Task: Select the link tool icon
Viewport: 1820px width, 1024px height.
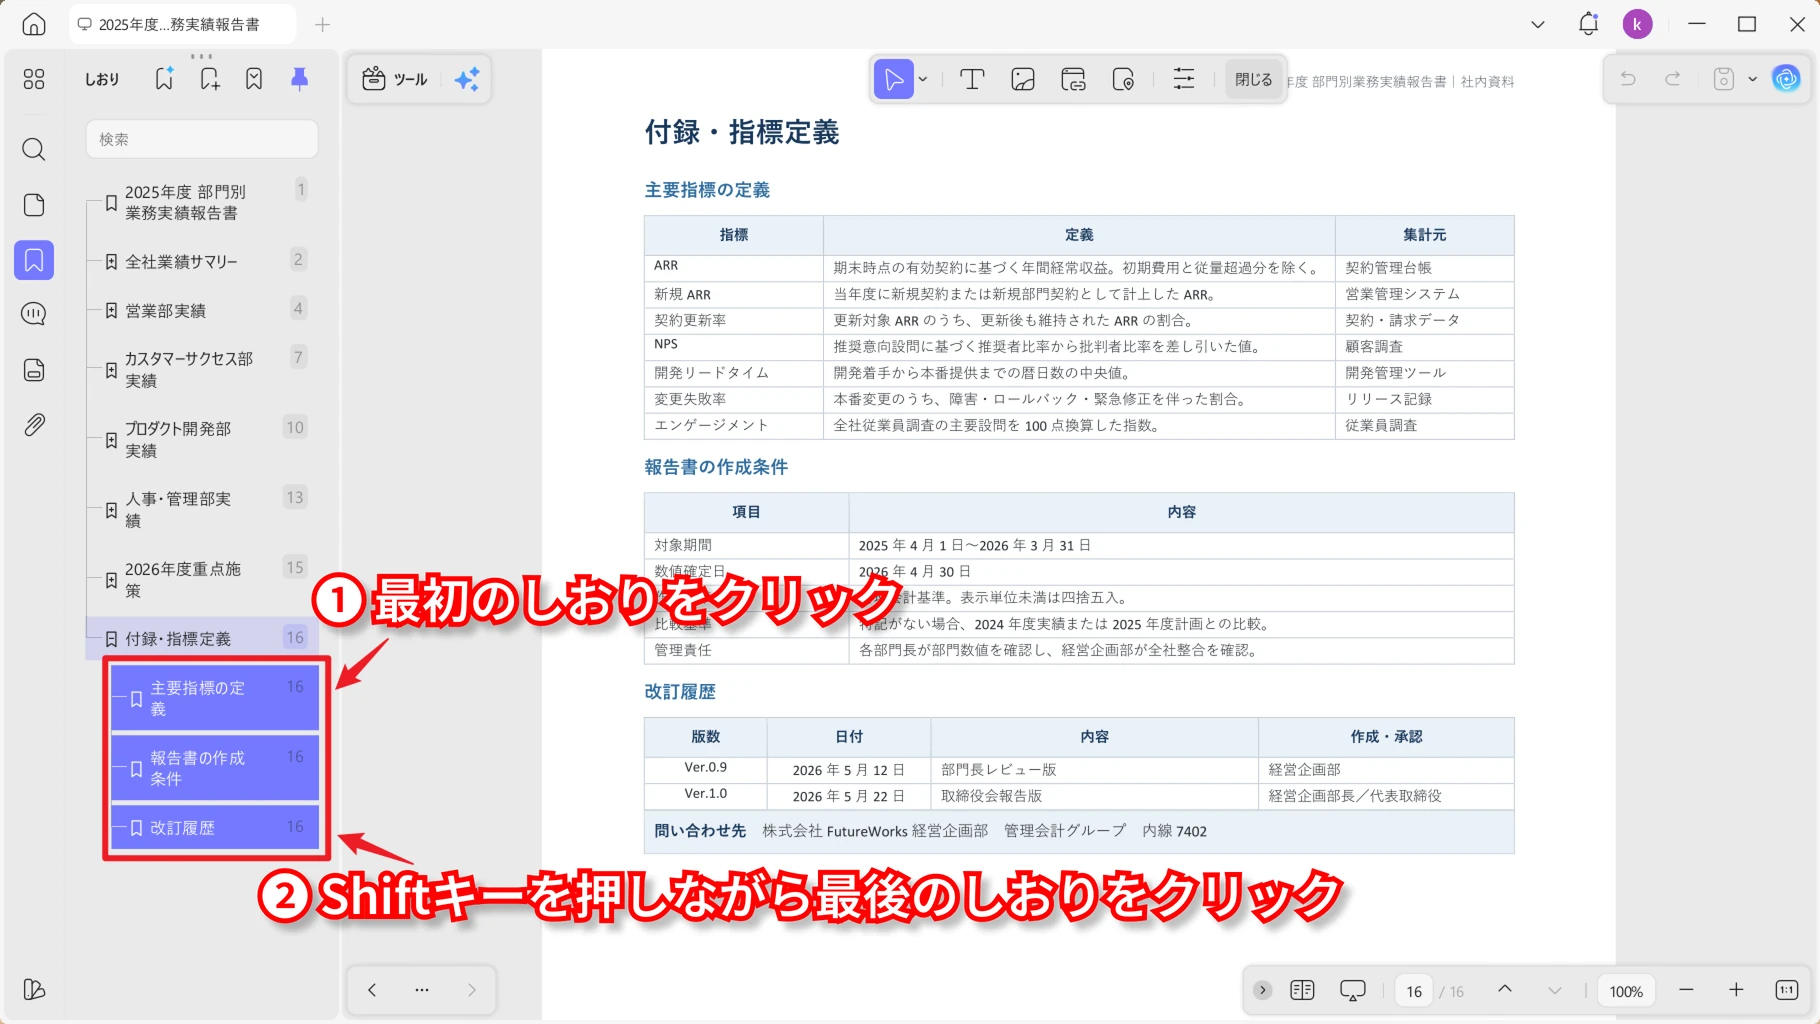Action: click(x=1073, y=79)
